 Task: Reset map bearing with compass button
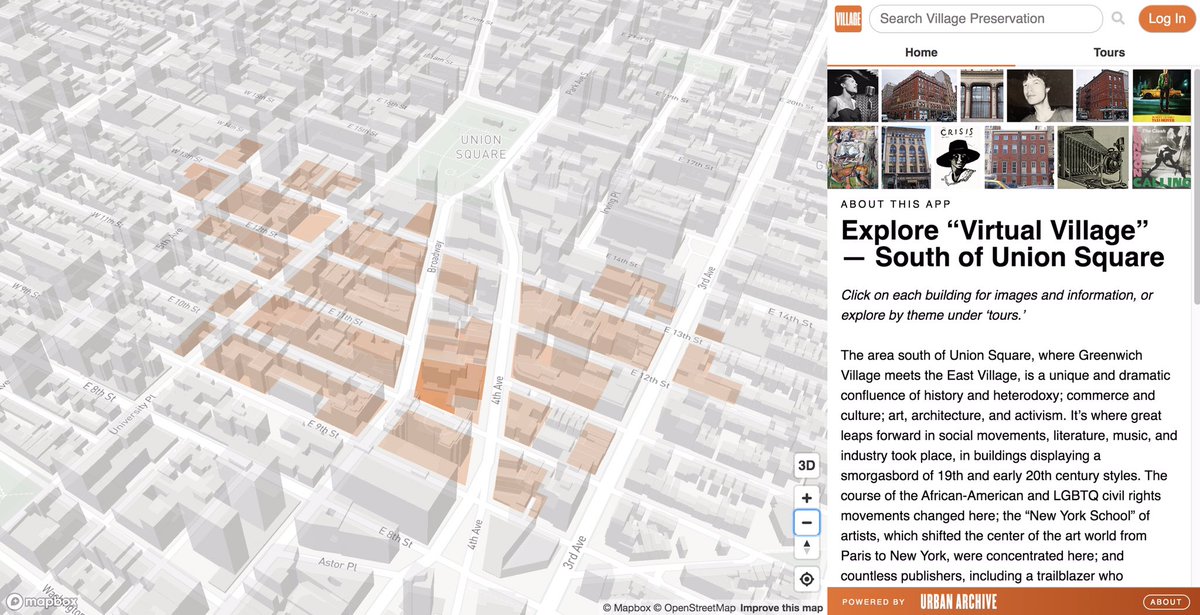click(x=807, y=547)
